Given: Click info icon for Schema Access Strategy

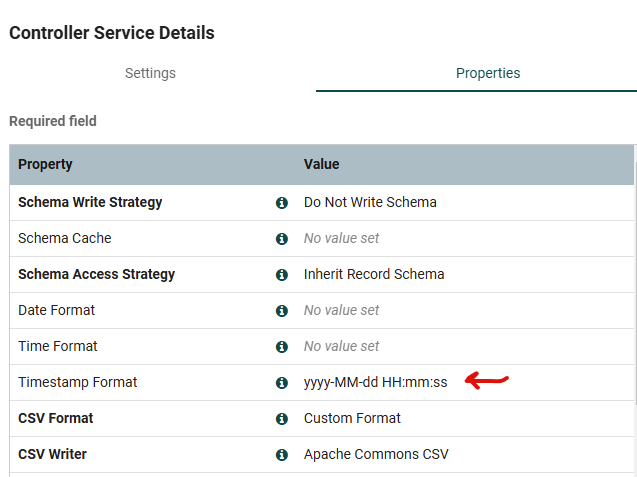Looking at the screenshot, I should (x=282, y=275).
